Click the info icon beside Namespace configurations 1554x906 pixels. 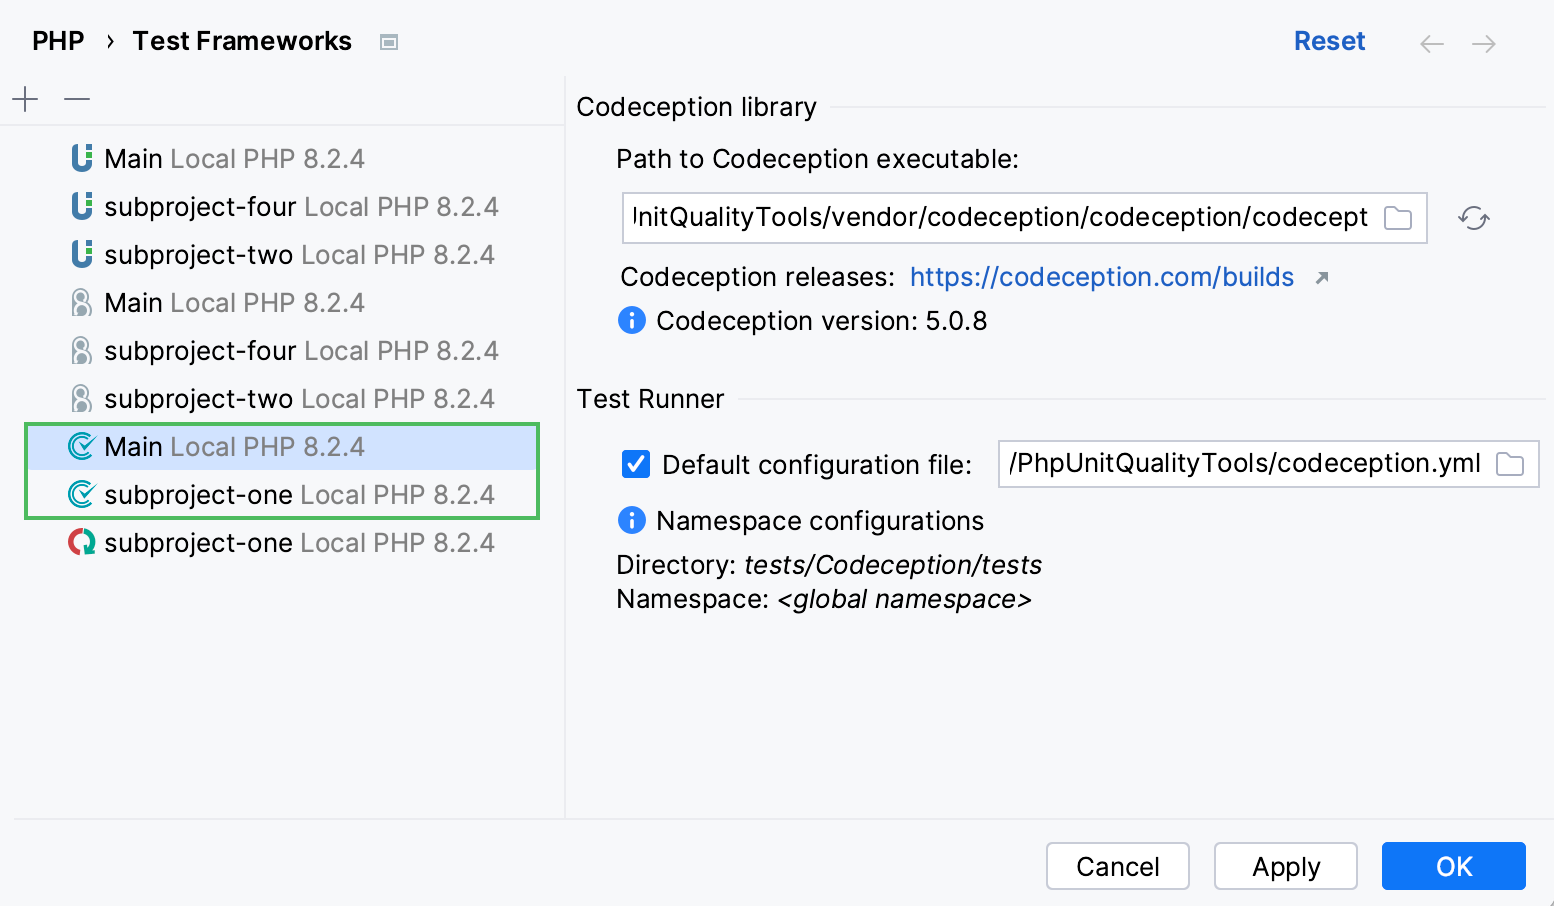tap(631, 520)
